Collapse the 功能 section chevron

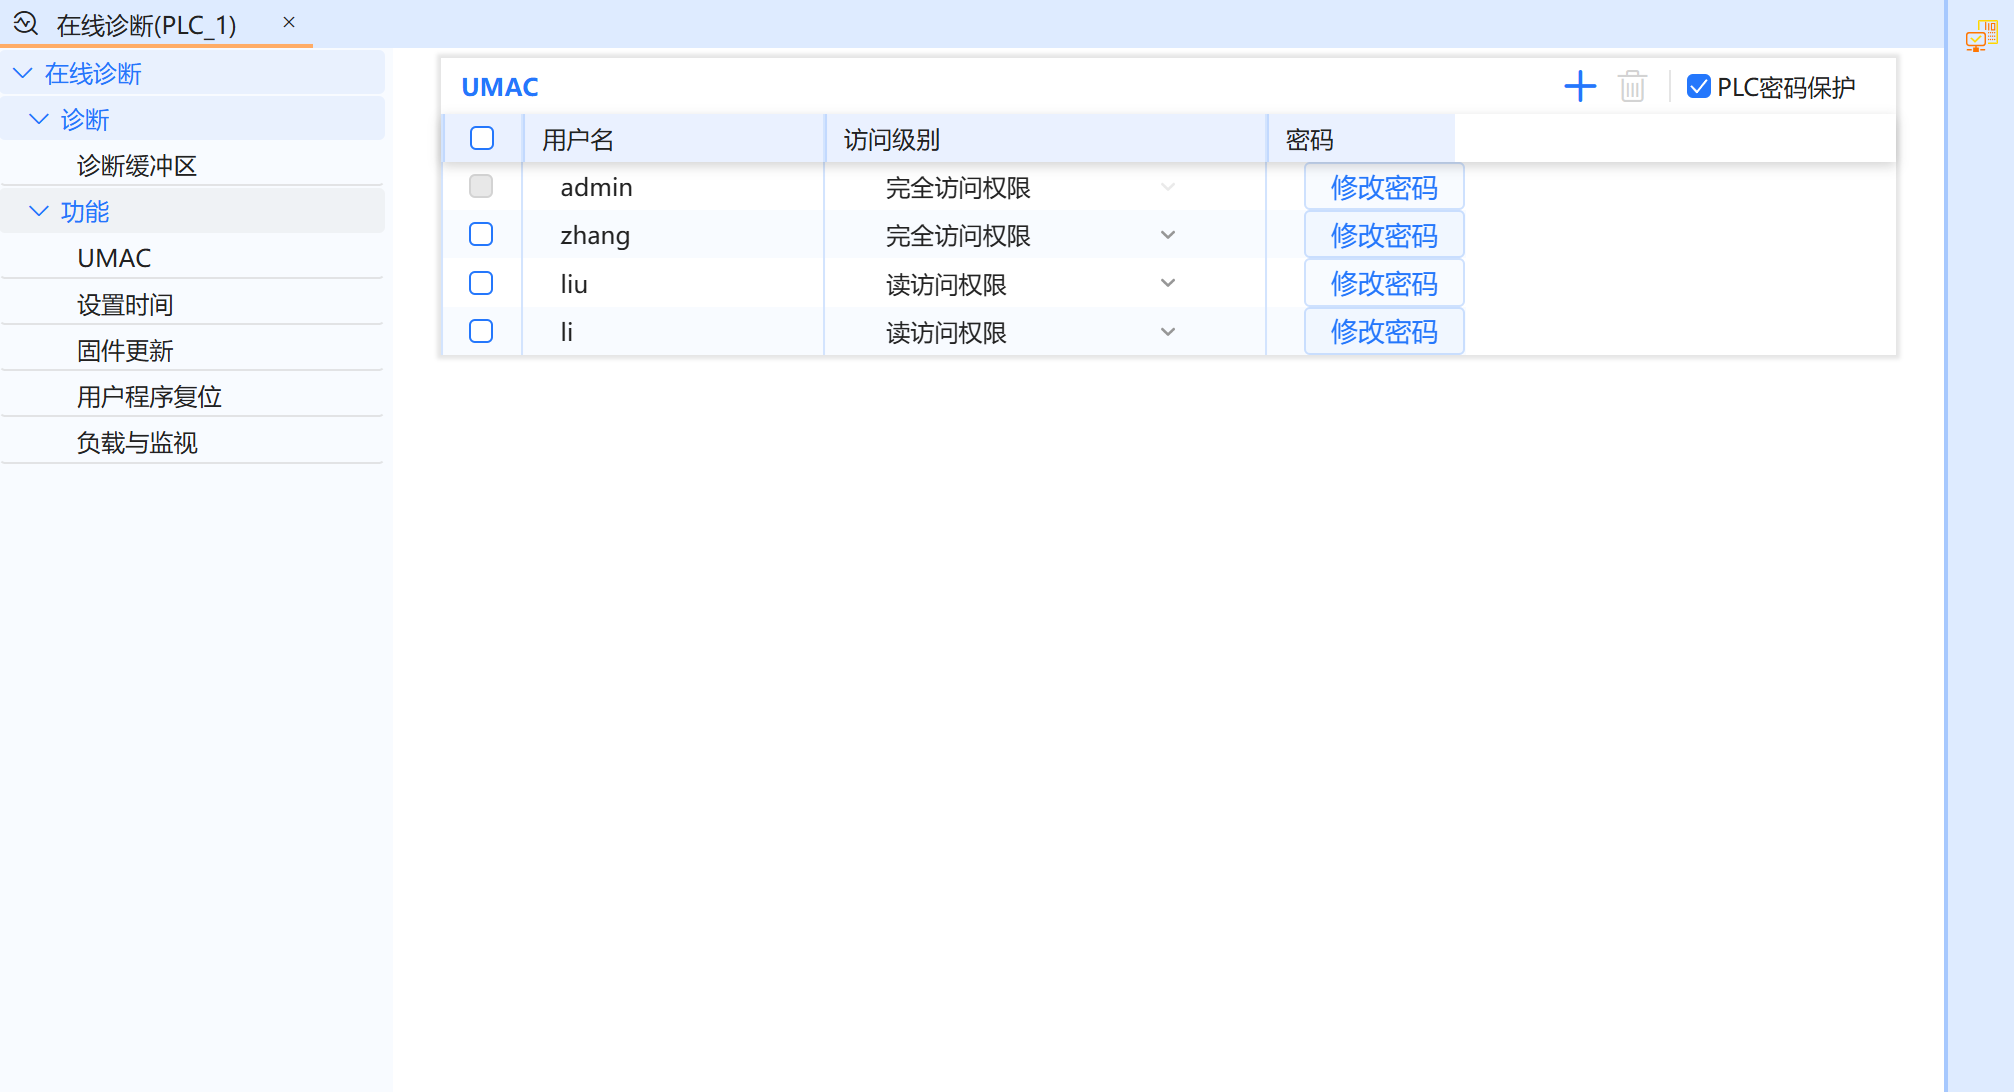pos(39,211)
